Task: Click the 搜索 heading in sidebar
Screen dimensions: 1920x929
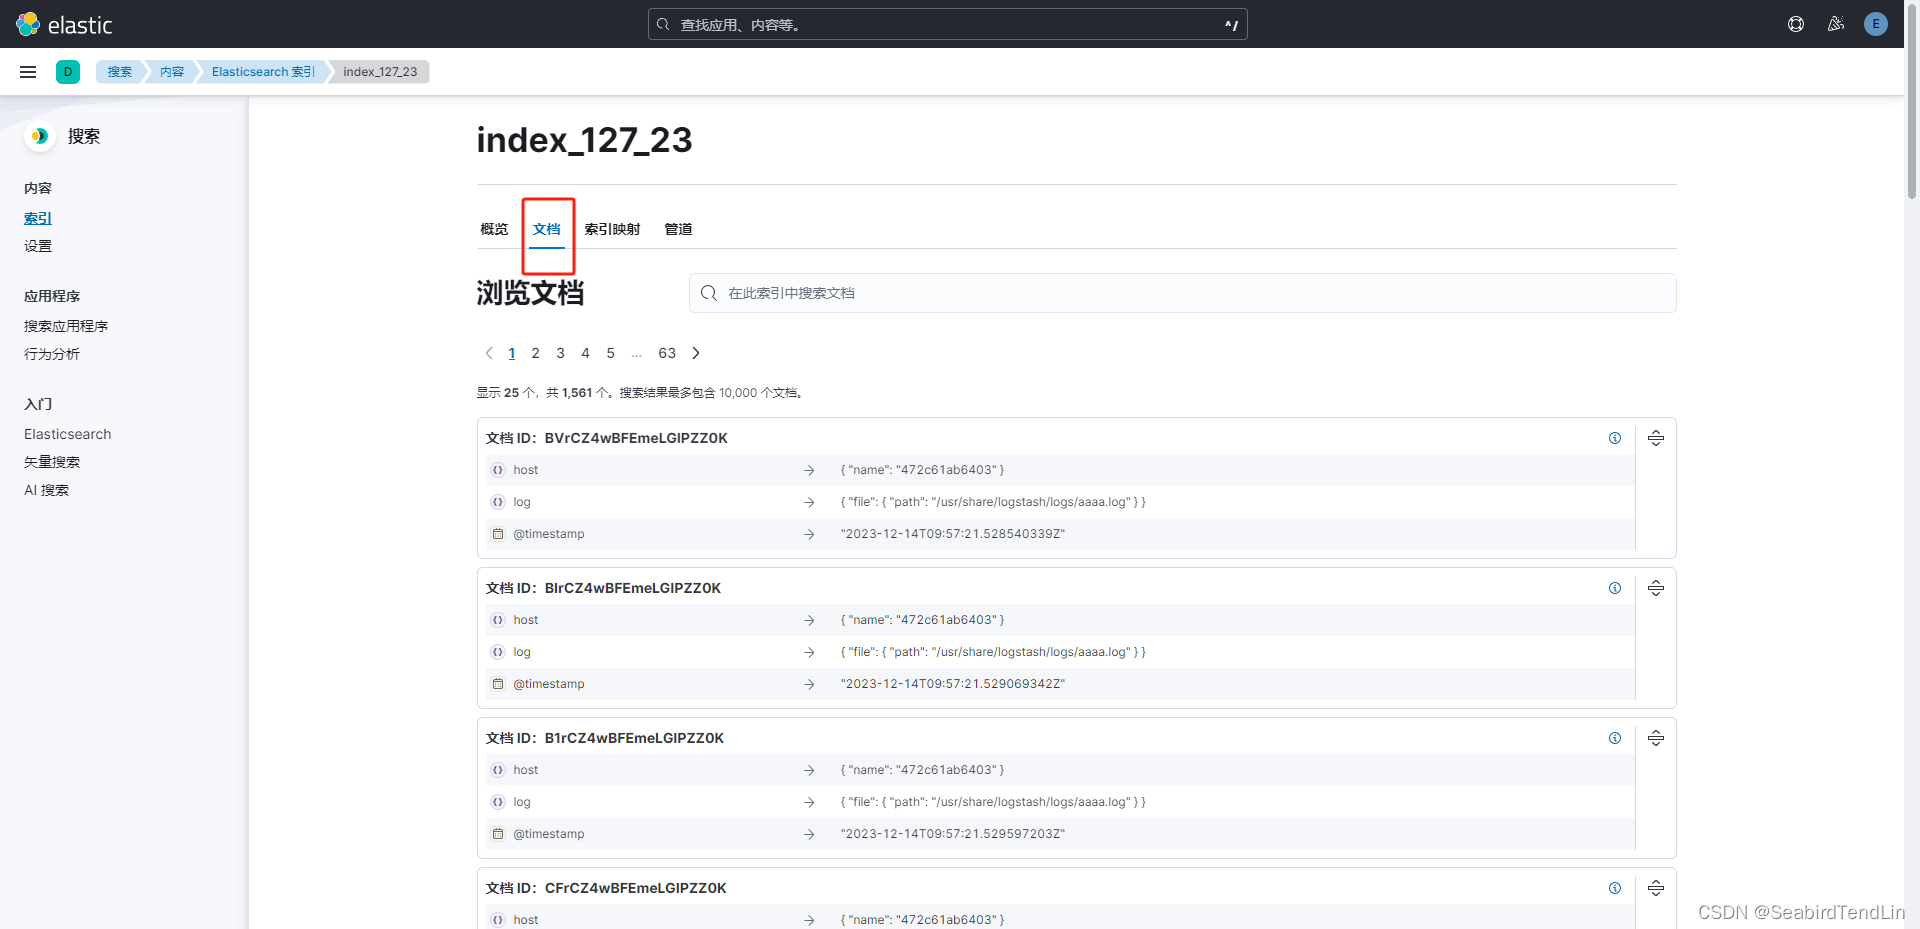Action: (x=84, y=136)
